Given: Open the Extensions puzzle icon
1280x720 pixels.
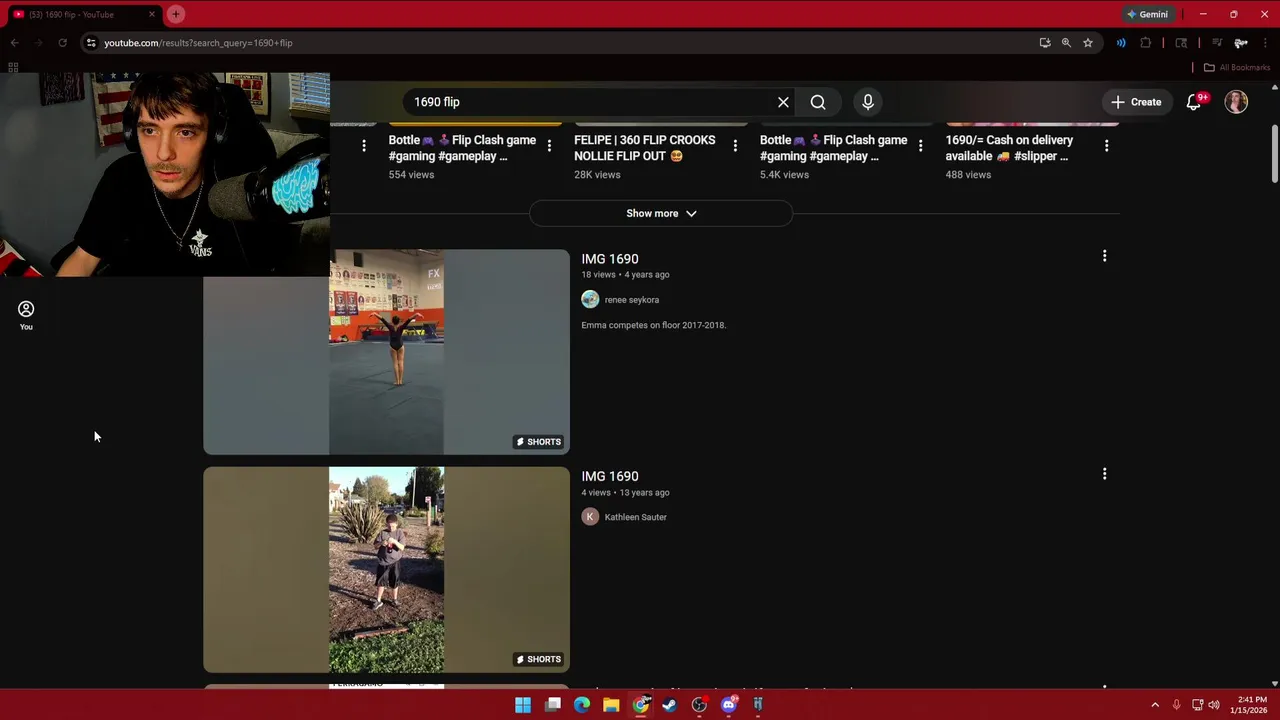Looking at the screenshot, I should [1146, 43].
